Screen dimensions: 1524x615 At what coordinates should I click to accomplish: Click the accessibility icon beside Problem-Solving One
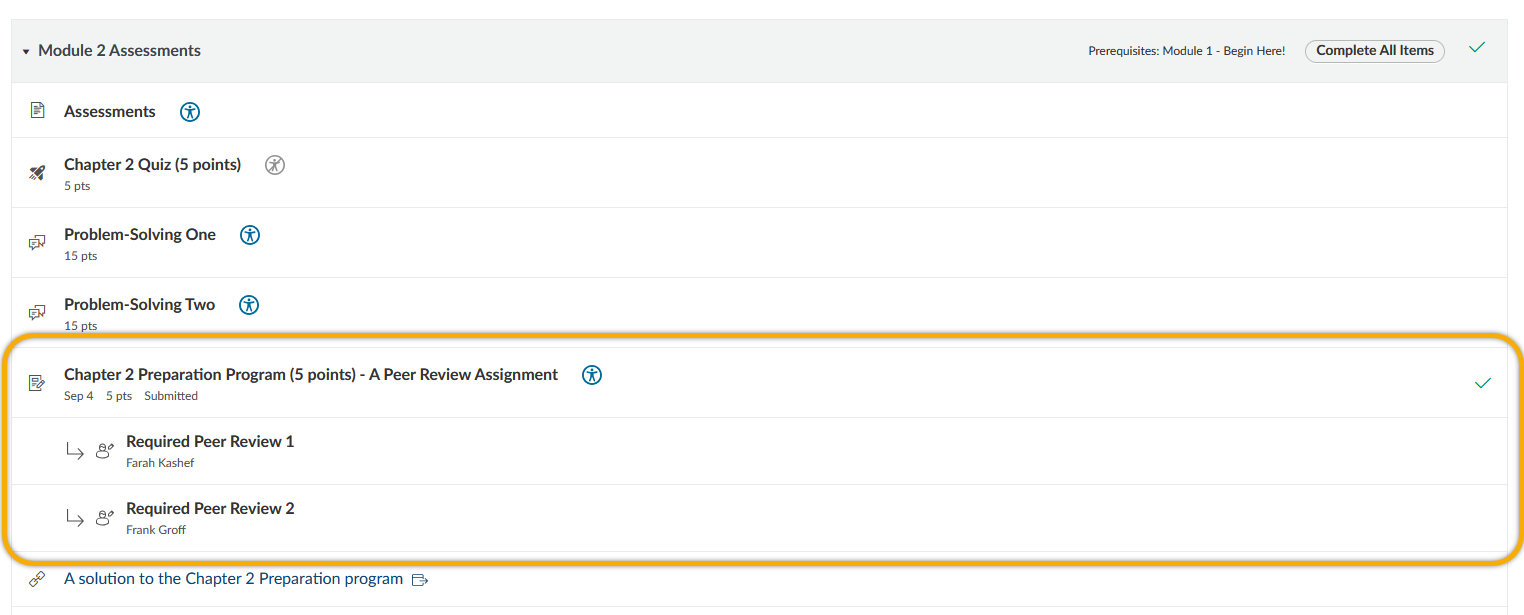click(x=250, y=235)
